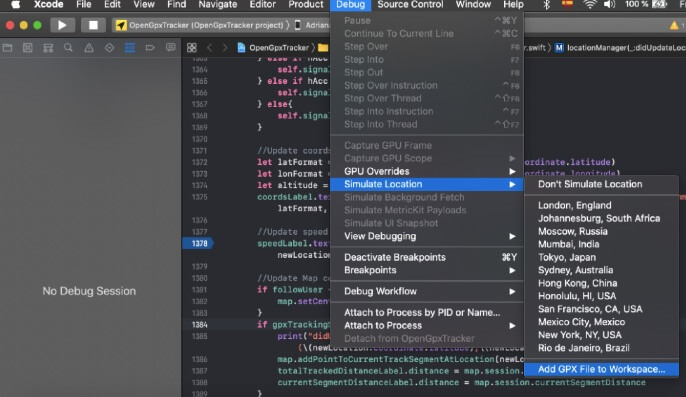Screen dimensions: 686x397
Task: Click the battery status icon
Action: [659, 5]
